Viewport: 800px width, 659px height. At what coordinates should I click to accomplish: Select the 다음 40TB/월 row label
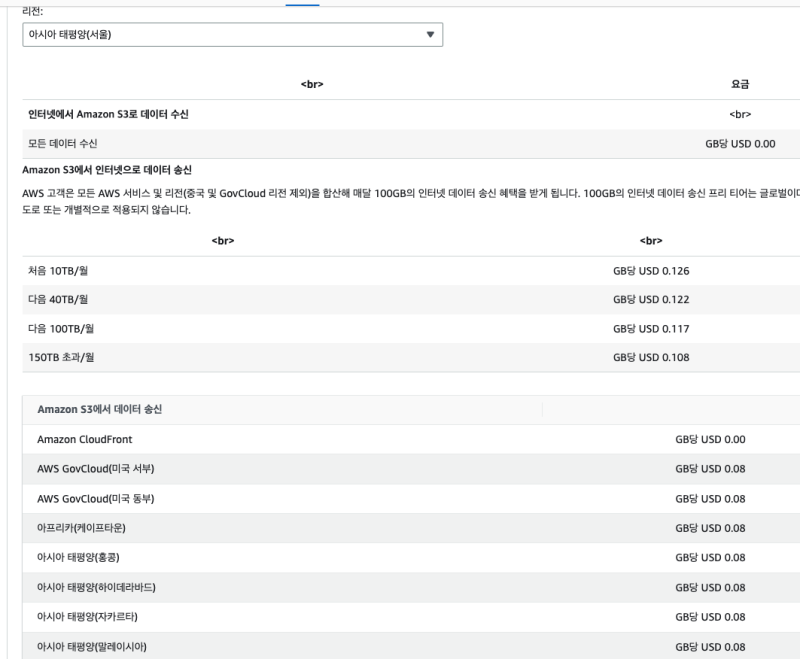58,299
